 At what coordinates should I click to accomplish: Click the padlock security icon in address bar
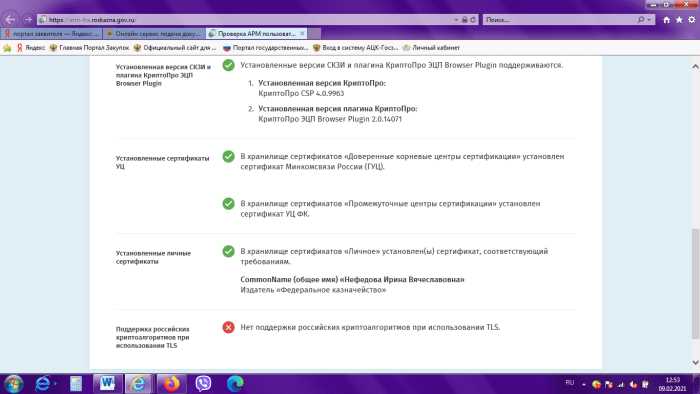tap(464, 20)
